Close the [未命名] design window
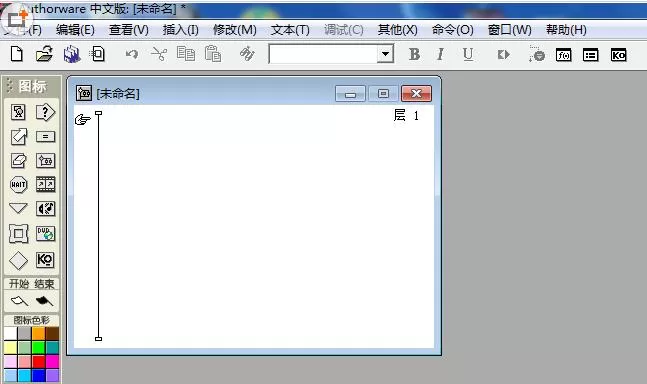Image resolution: width=647 pixels, height=384 pixels. (416, 94)
